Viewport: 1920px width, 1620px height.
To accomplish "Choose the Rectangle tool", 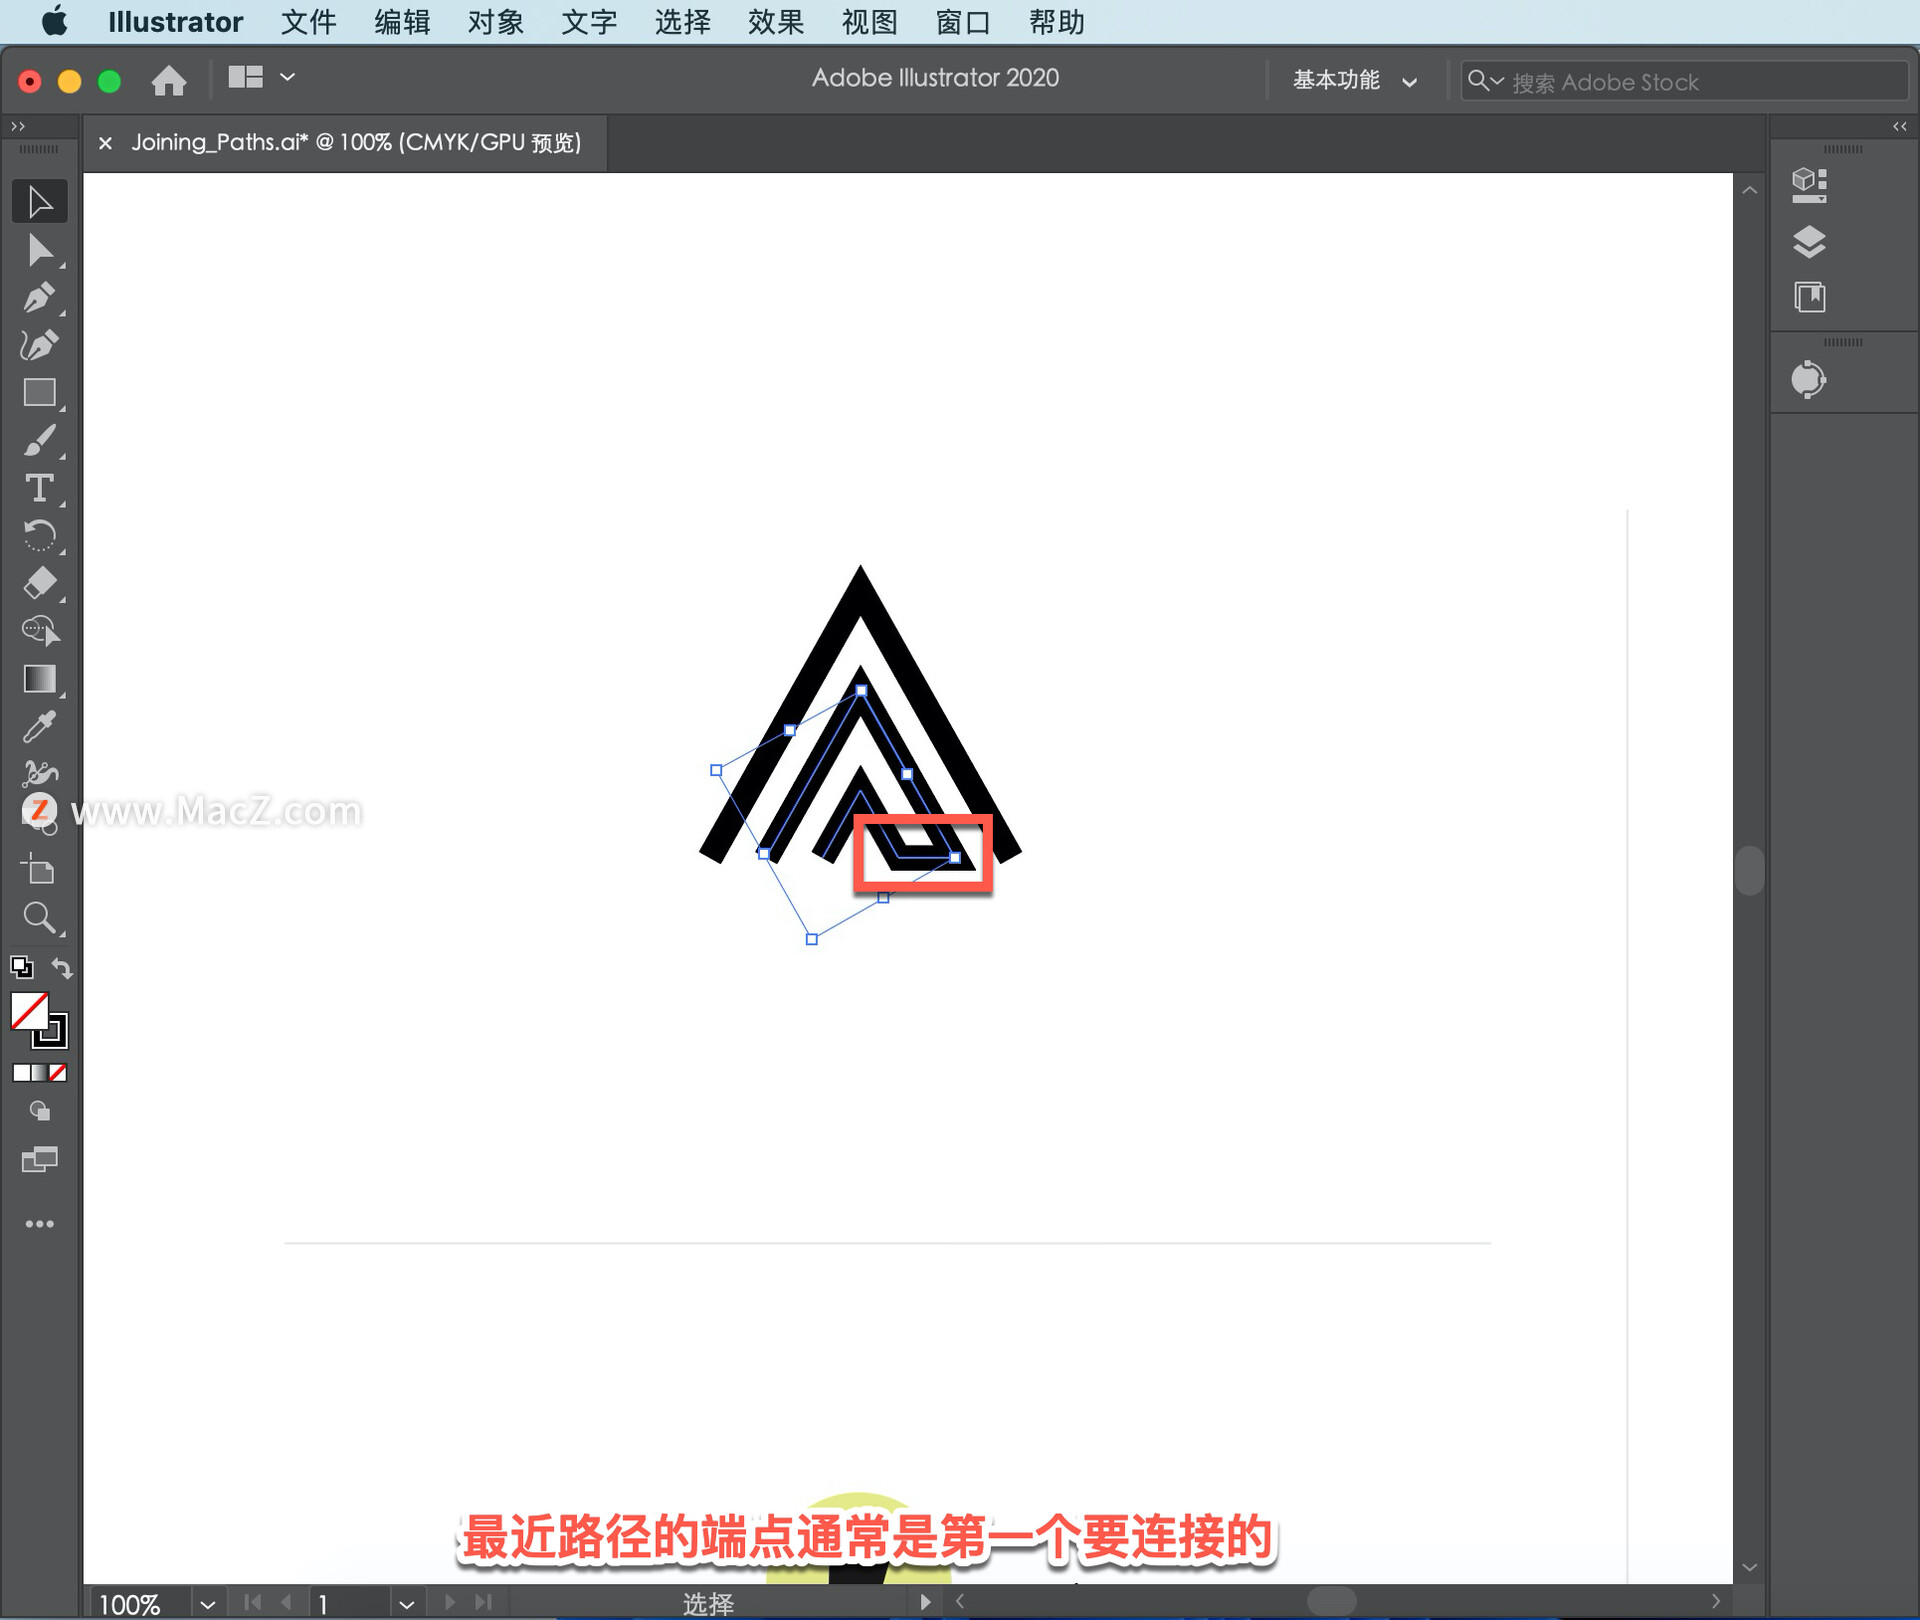I will [40, 393].
